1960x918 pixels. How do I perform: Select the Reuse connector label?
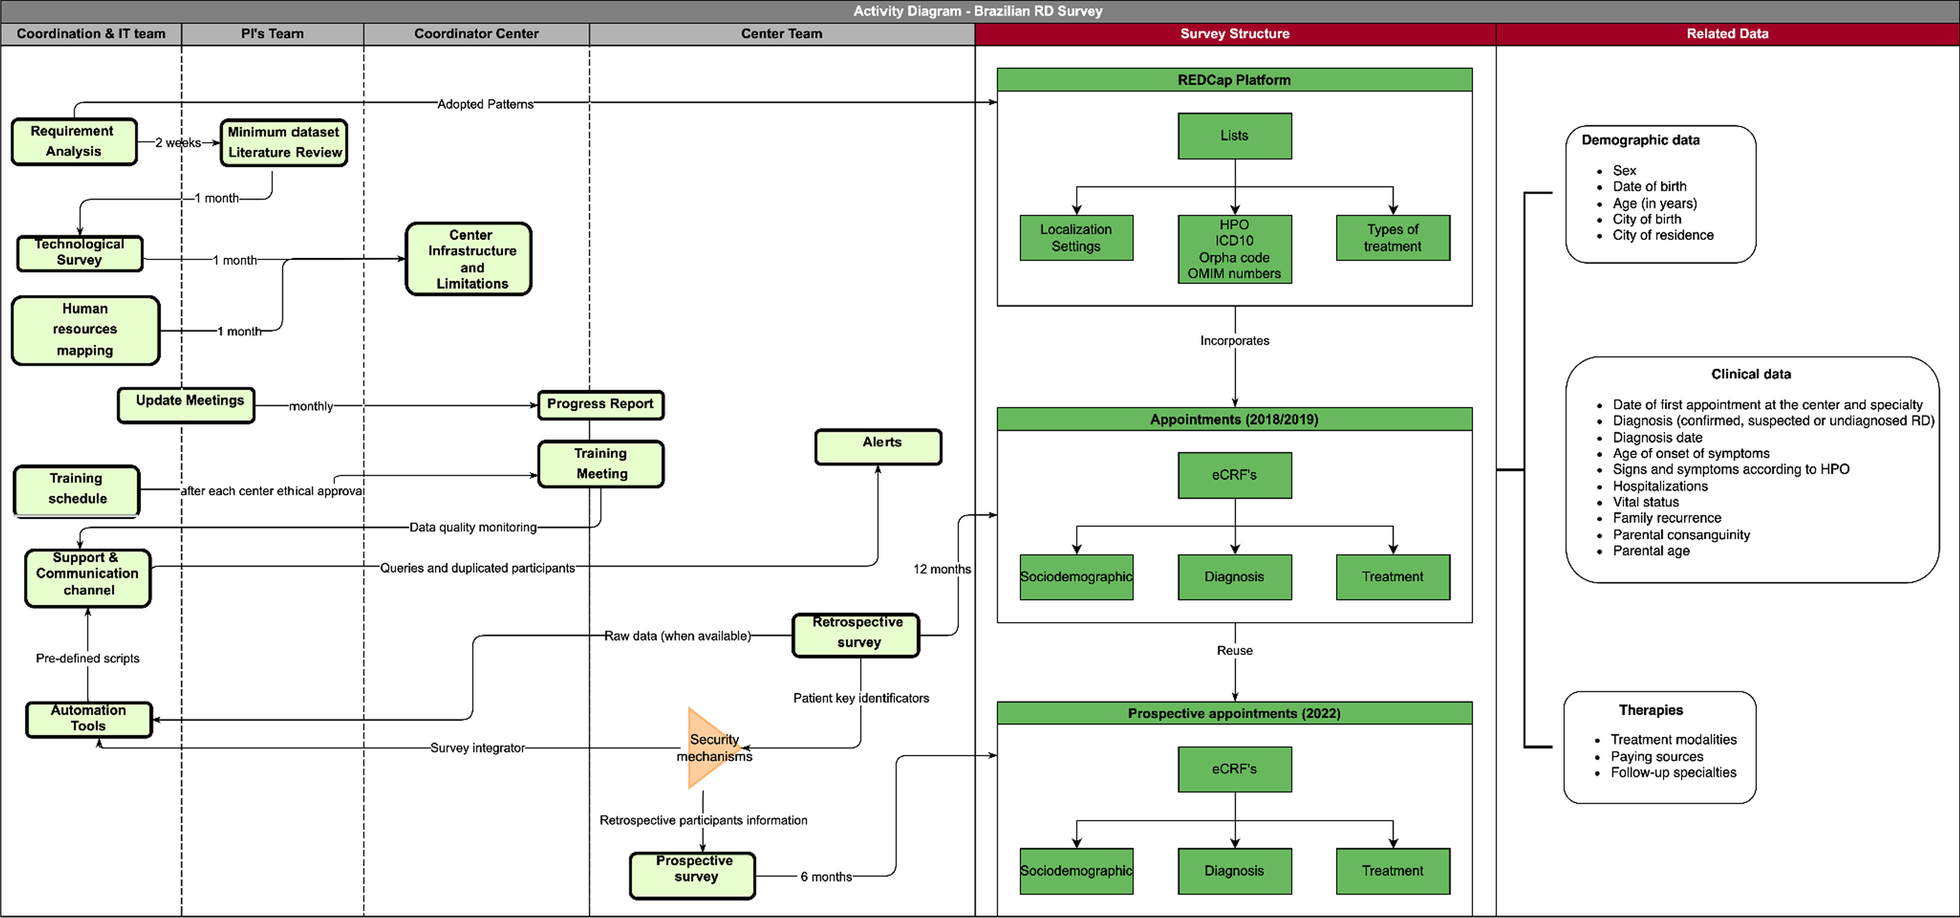[1235, 651]
